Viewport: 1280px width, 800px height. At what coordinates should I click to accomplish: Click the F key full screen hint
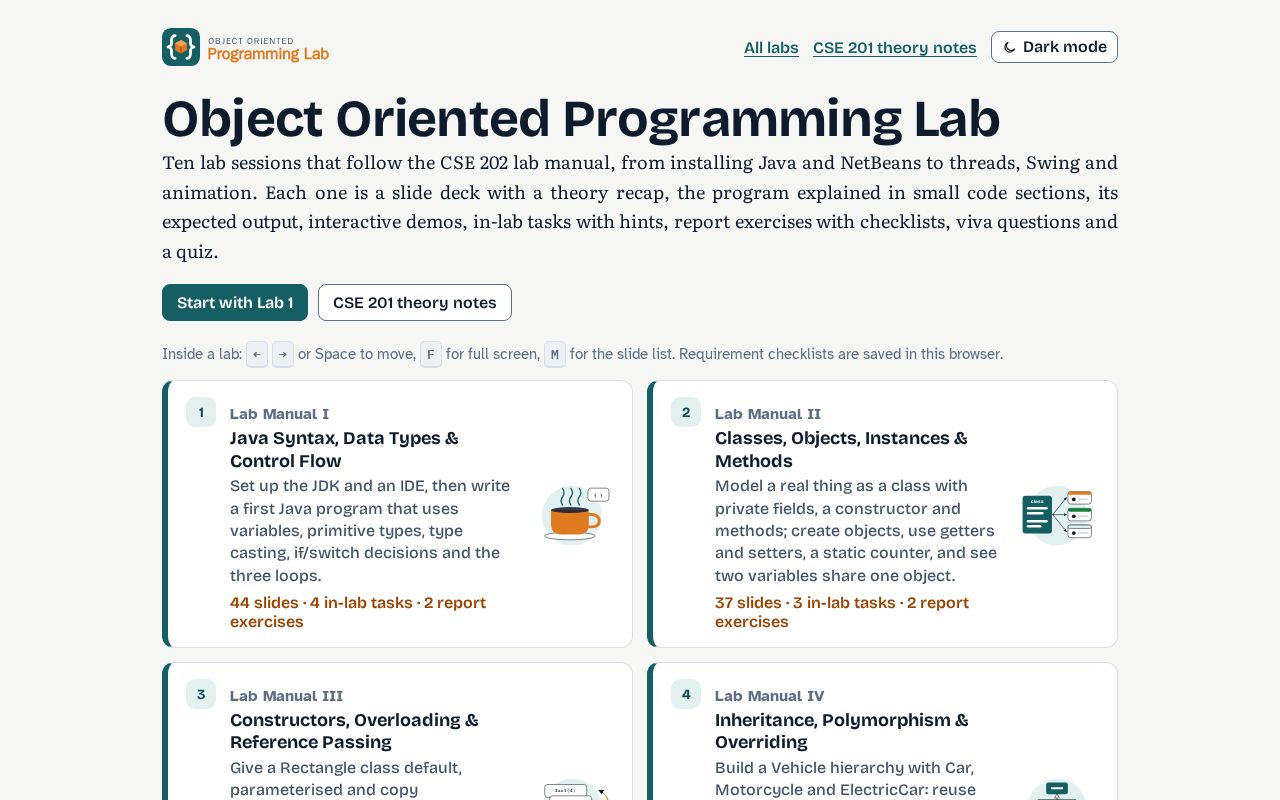pos(431,354)
